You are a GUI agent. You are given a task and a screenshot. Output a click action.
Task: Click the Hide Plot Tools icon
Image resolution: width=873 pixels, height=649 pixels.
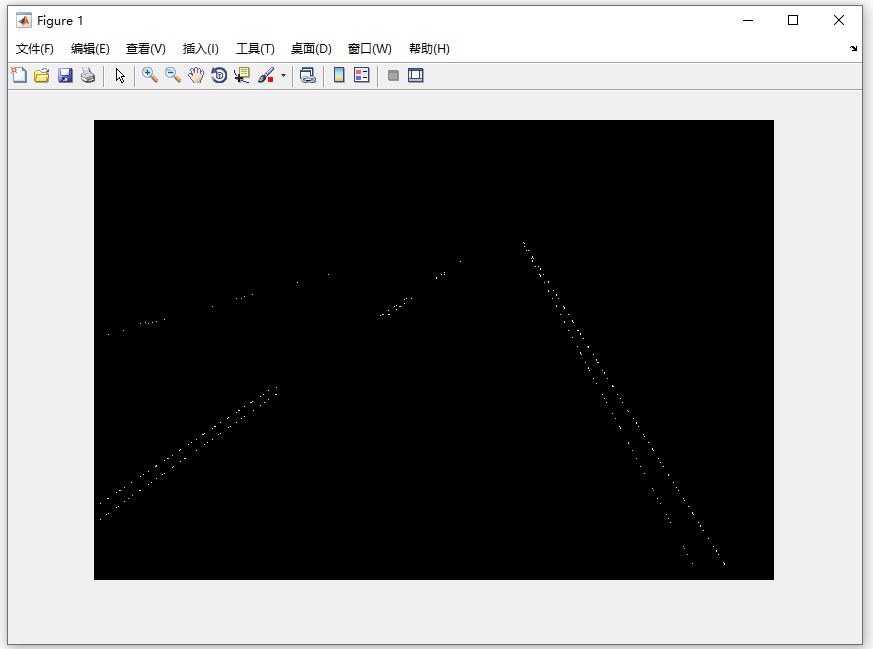tap(393, 75)
